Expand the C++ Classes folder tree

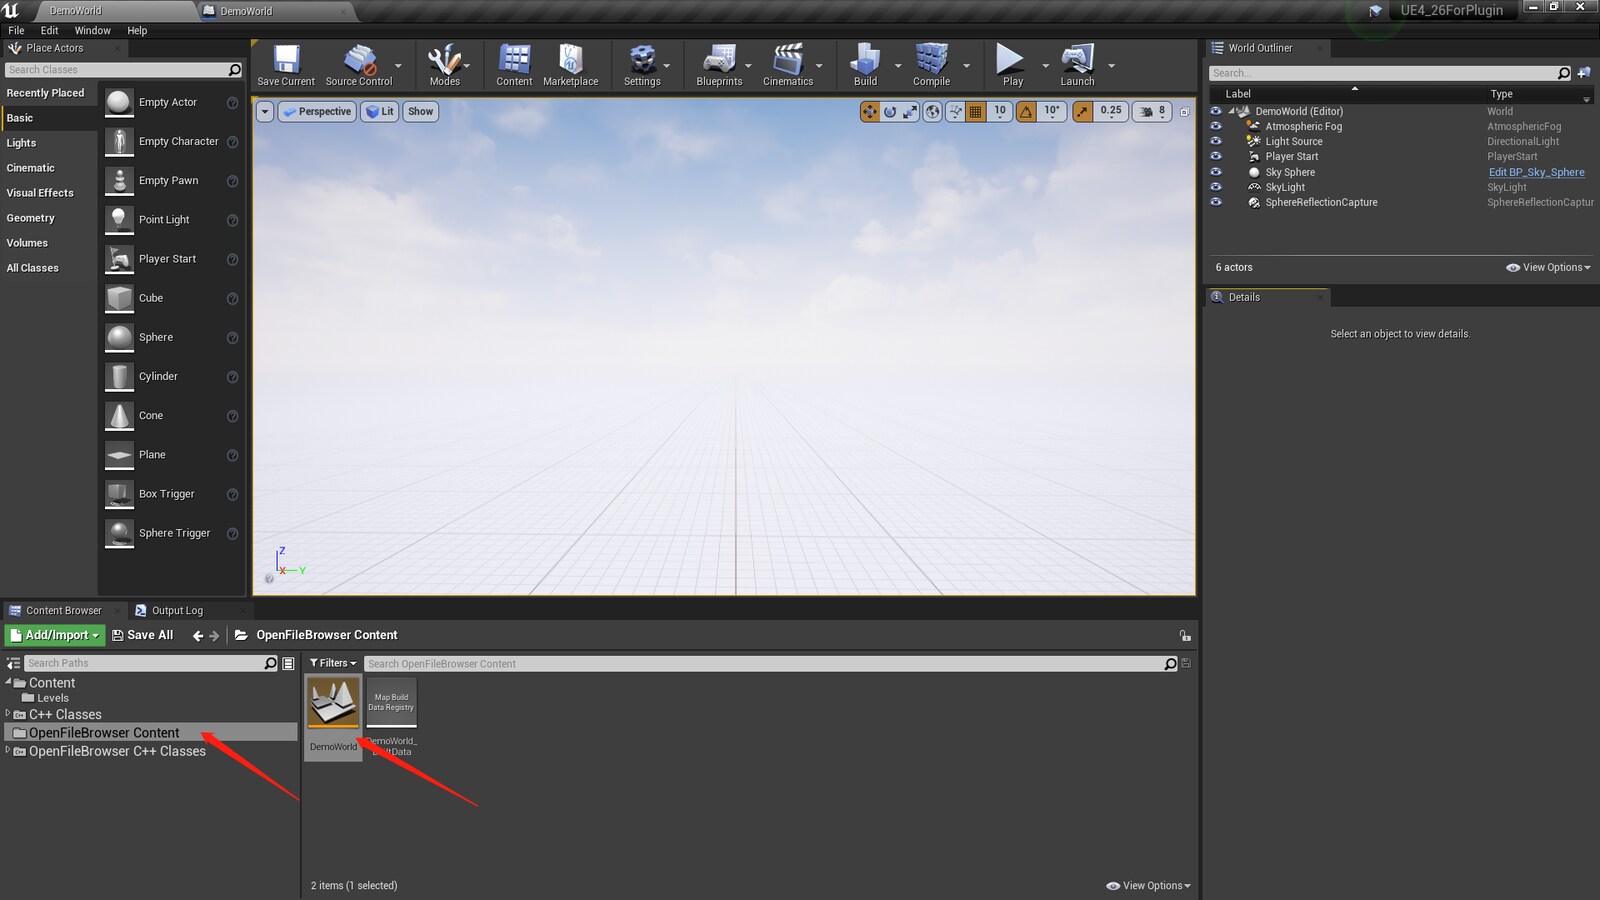pyautogui.click(x=8, y=714)
